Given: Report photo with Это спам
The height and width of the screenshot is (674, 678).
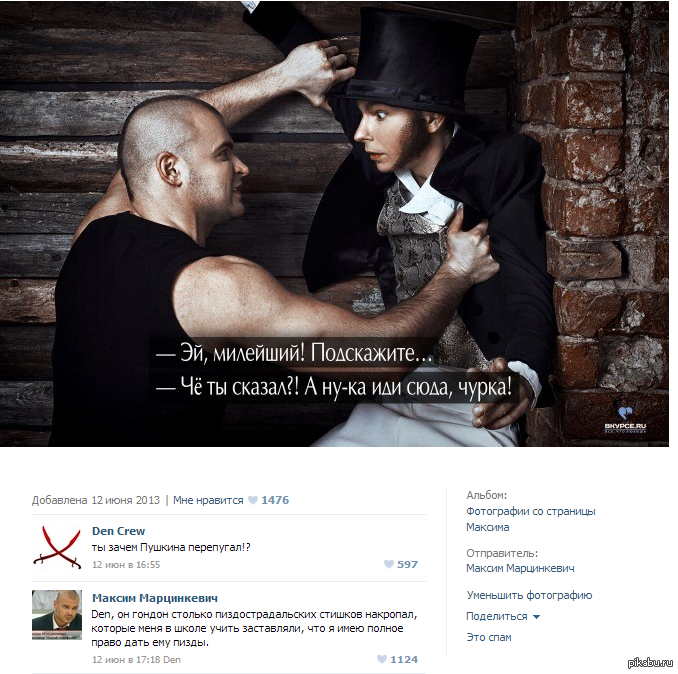Looking at the screenshot, I should [x=489, y=637].
